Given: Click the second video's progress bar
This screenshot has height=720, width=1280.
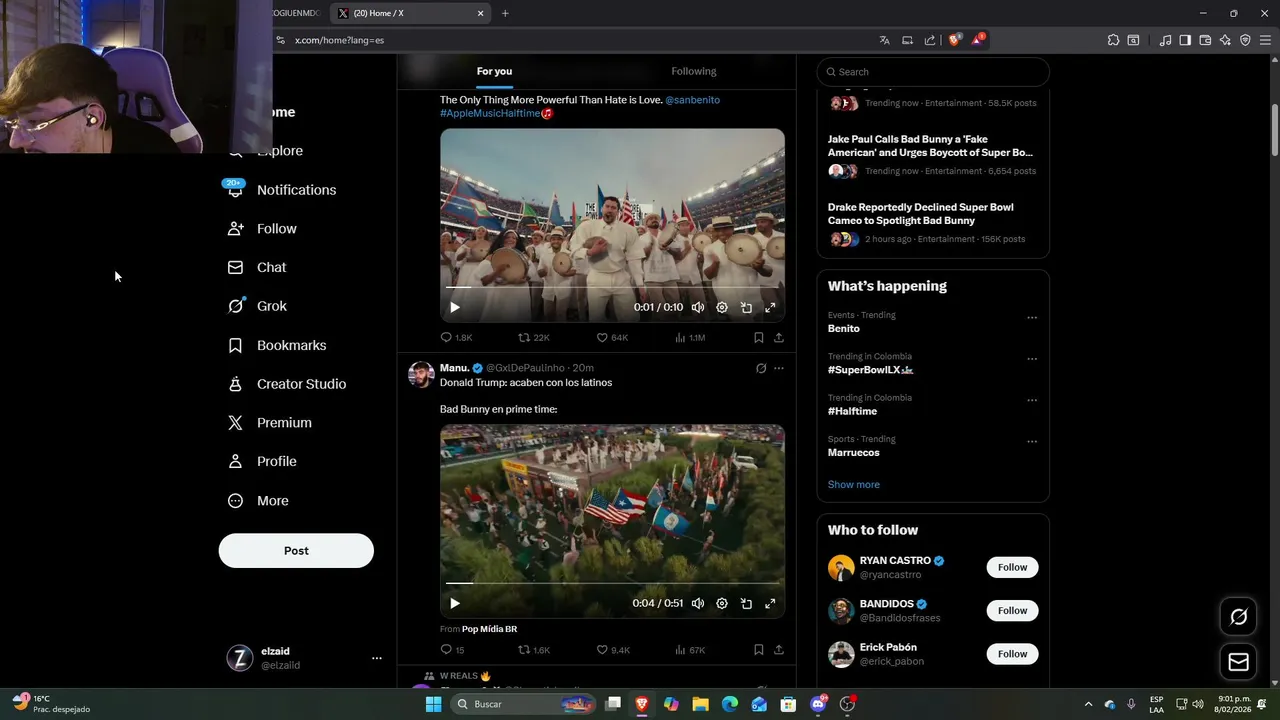Looking at the screenshot, I should (x=612, y=583).
